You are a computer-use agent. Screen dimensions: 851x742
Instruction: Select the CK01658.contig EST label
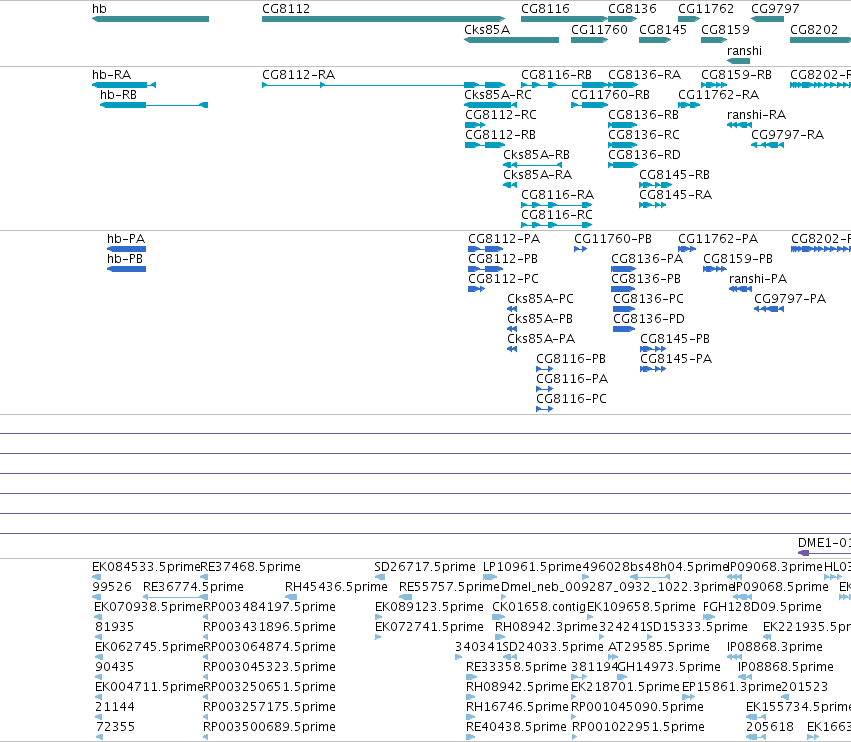pos(539,607)
